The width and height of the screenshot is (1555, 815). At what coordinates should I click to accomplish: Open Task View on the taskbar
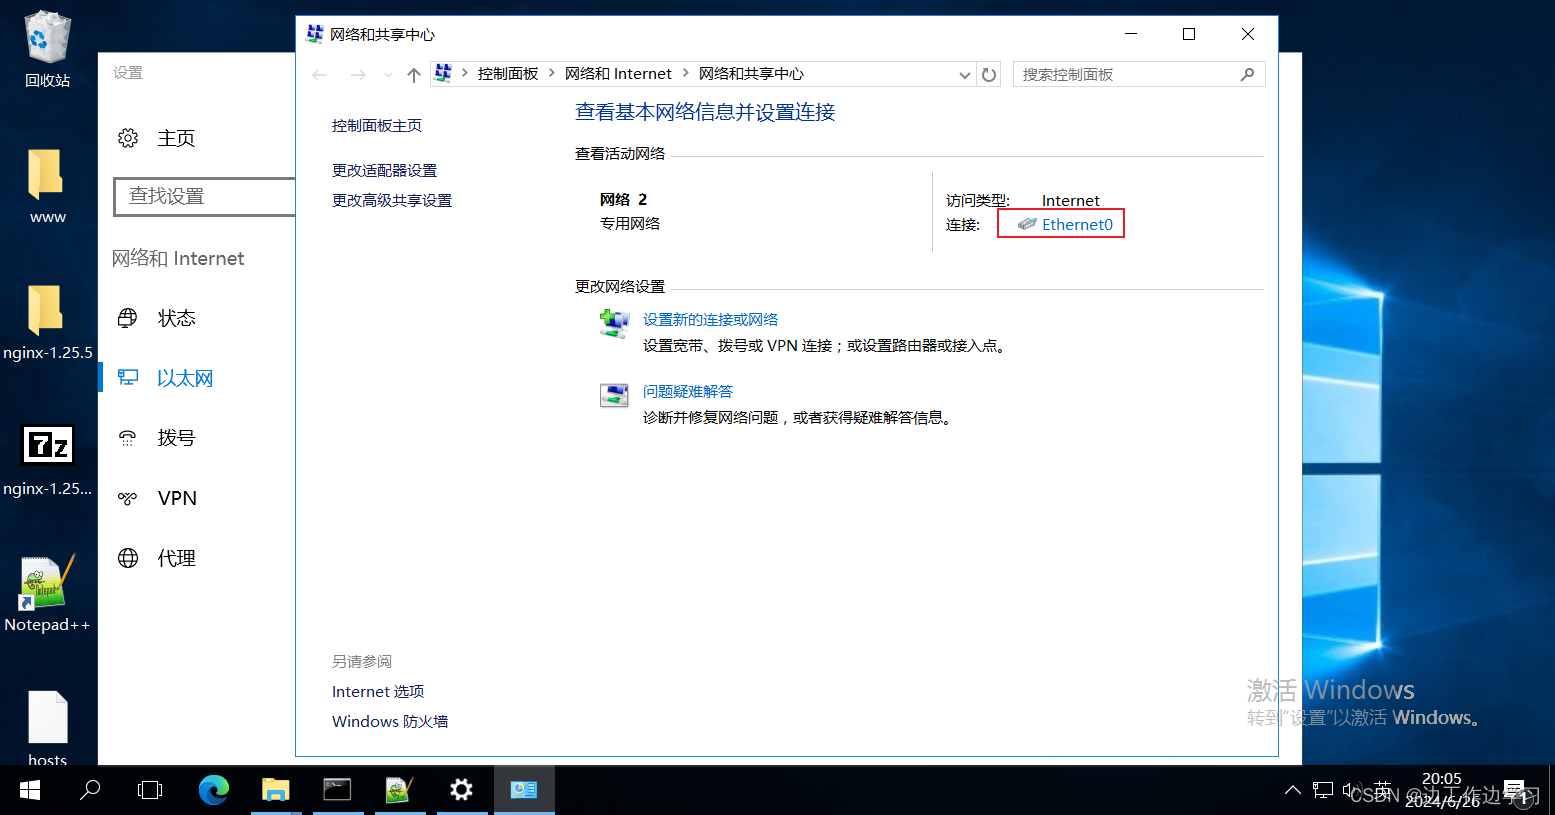(150, 791)
